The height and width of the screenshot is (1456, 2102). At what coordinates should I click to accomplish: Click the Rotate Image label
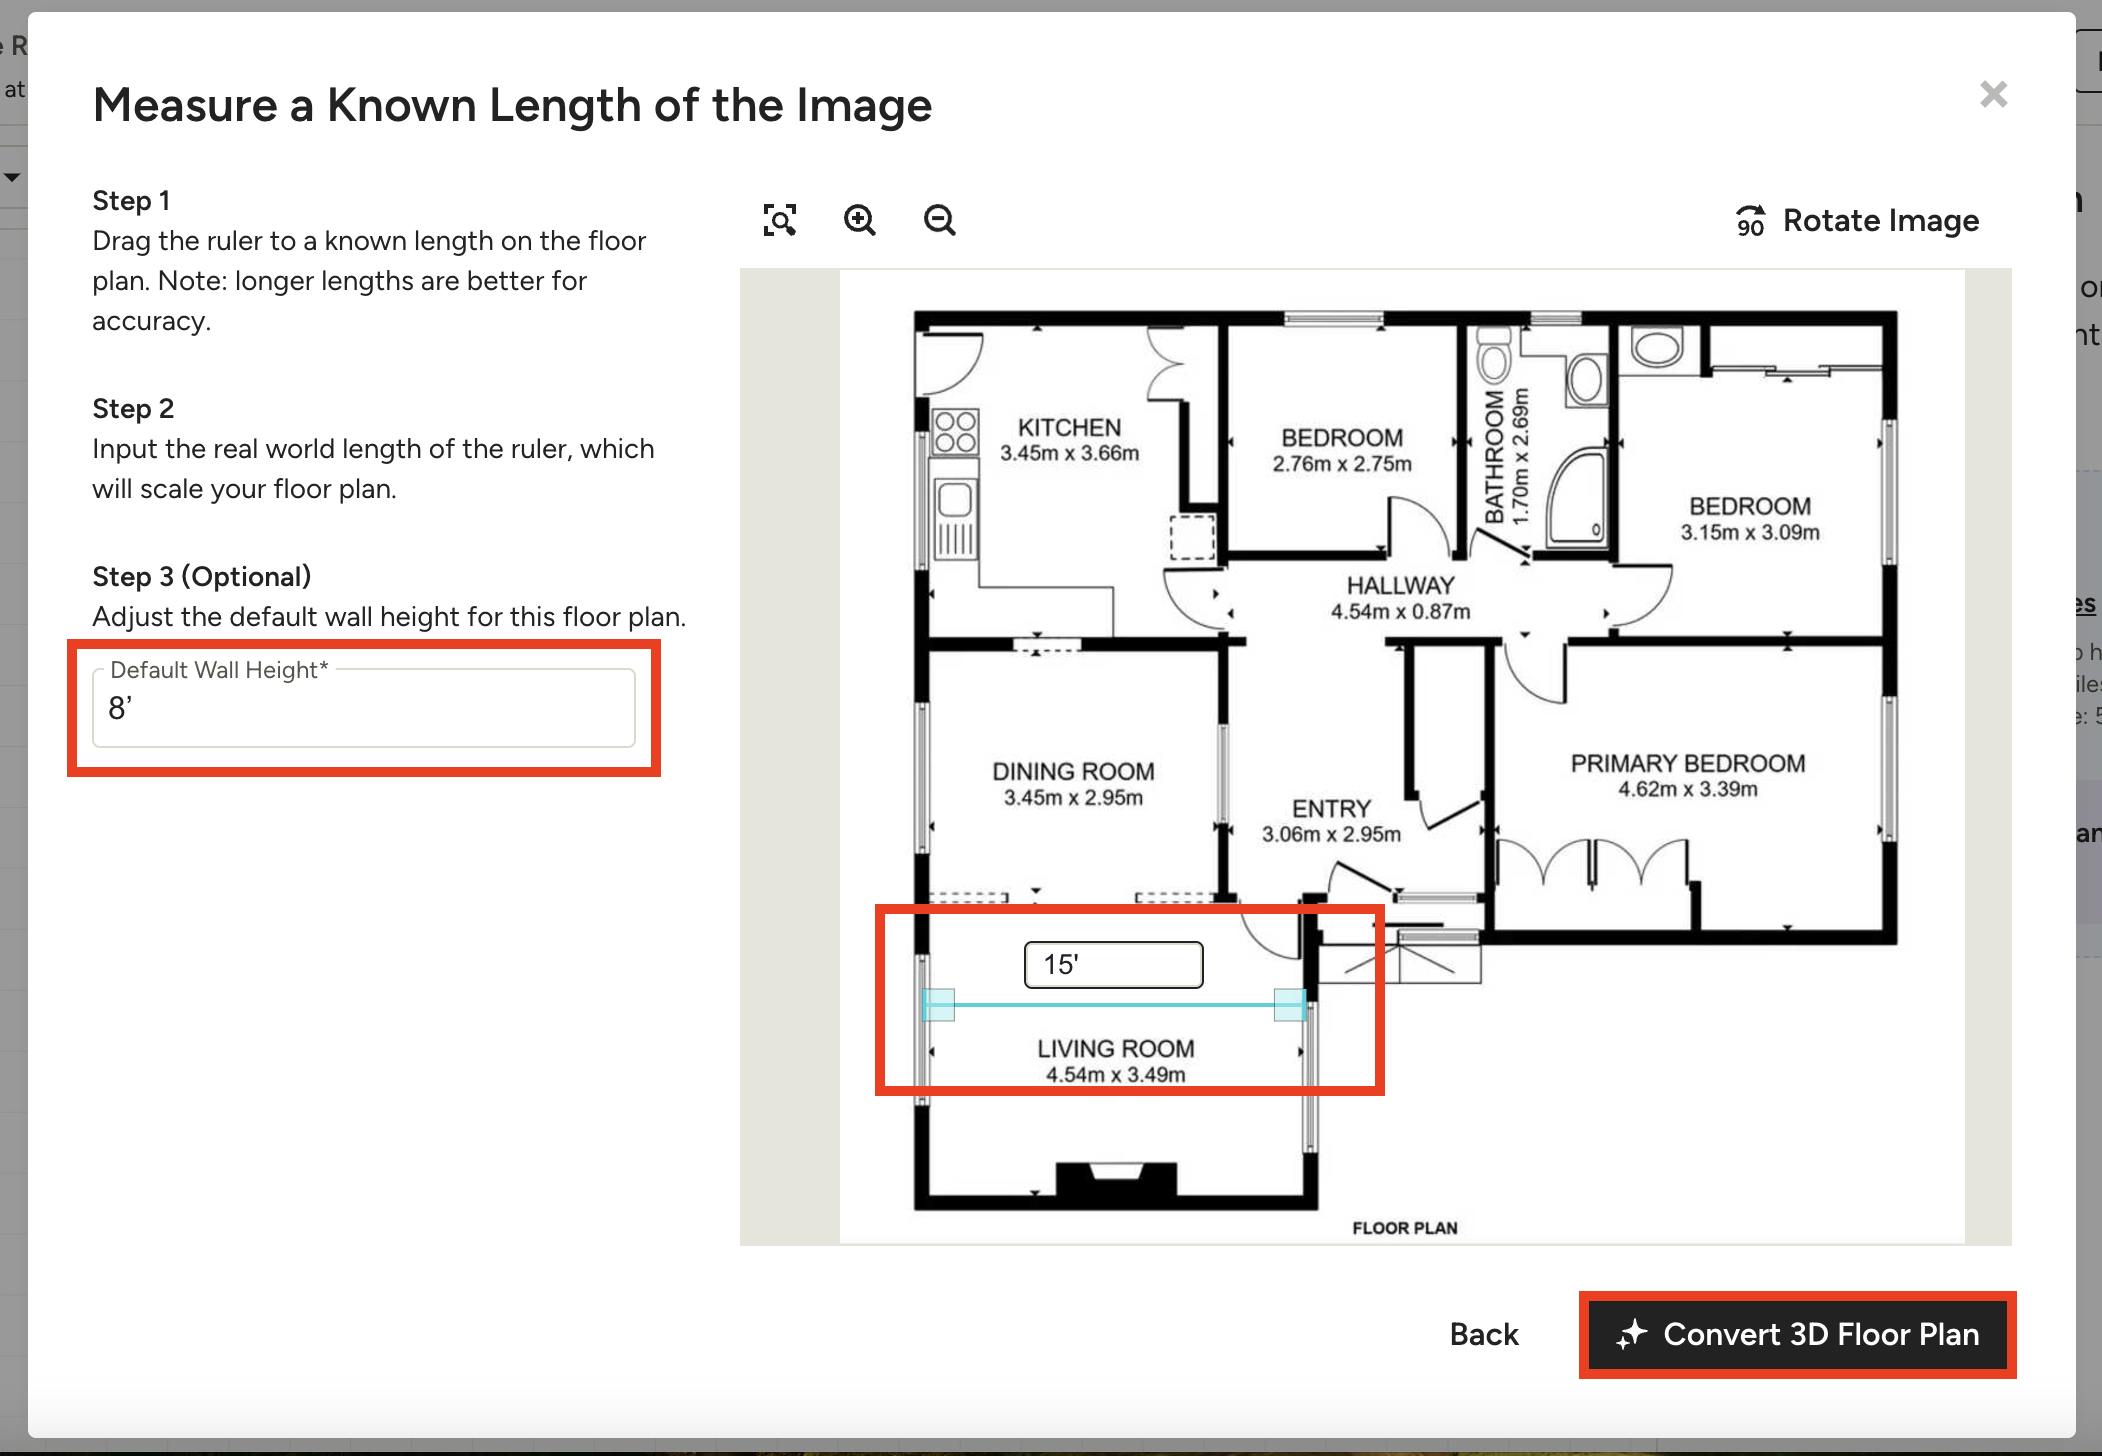click(1879, 221)
